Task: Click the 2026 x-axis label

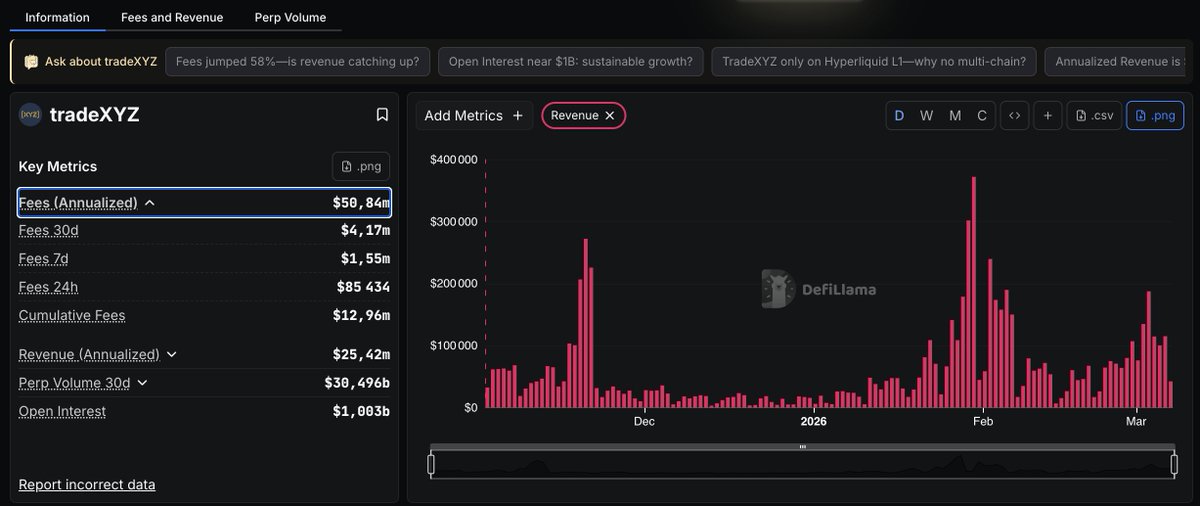Action: pos(815,421)
